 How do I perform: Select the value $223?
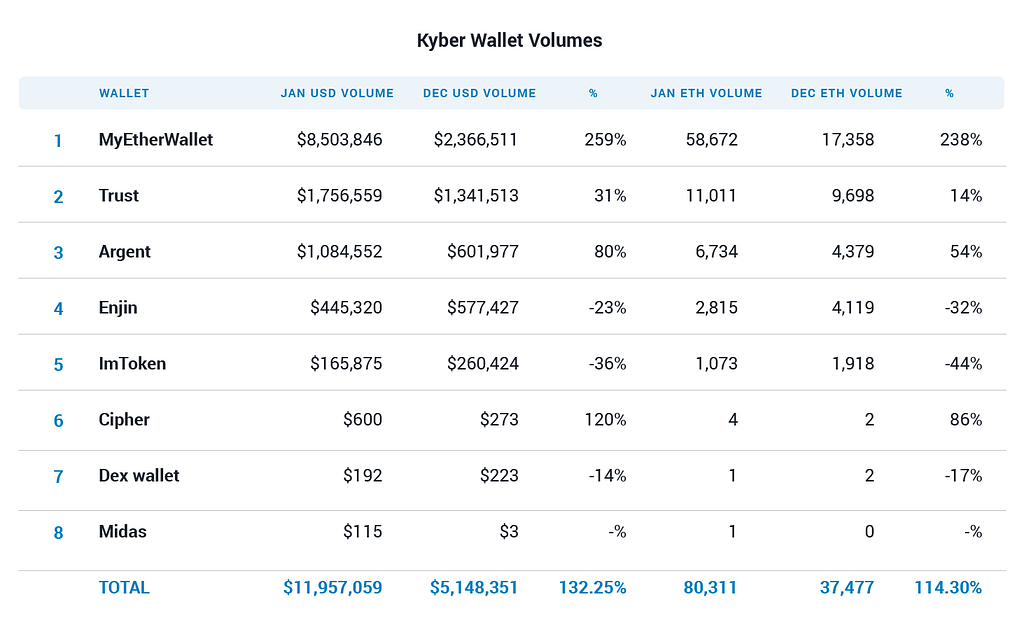499,476
